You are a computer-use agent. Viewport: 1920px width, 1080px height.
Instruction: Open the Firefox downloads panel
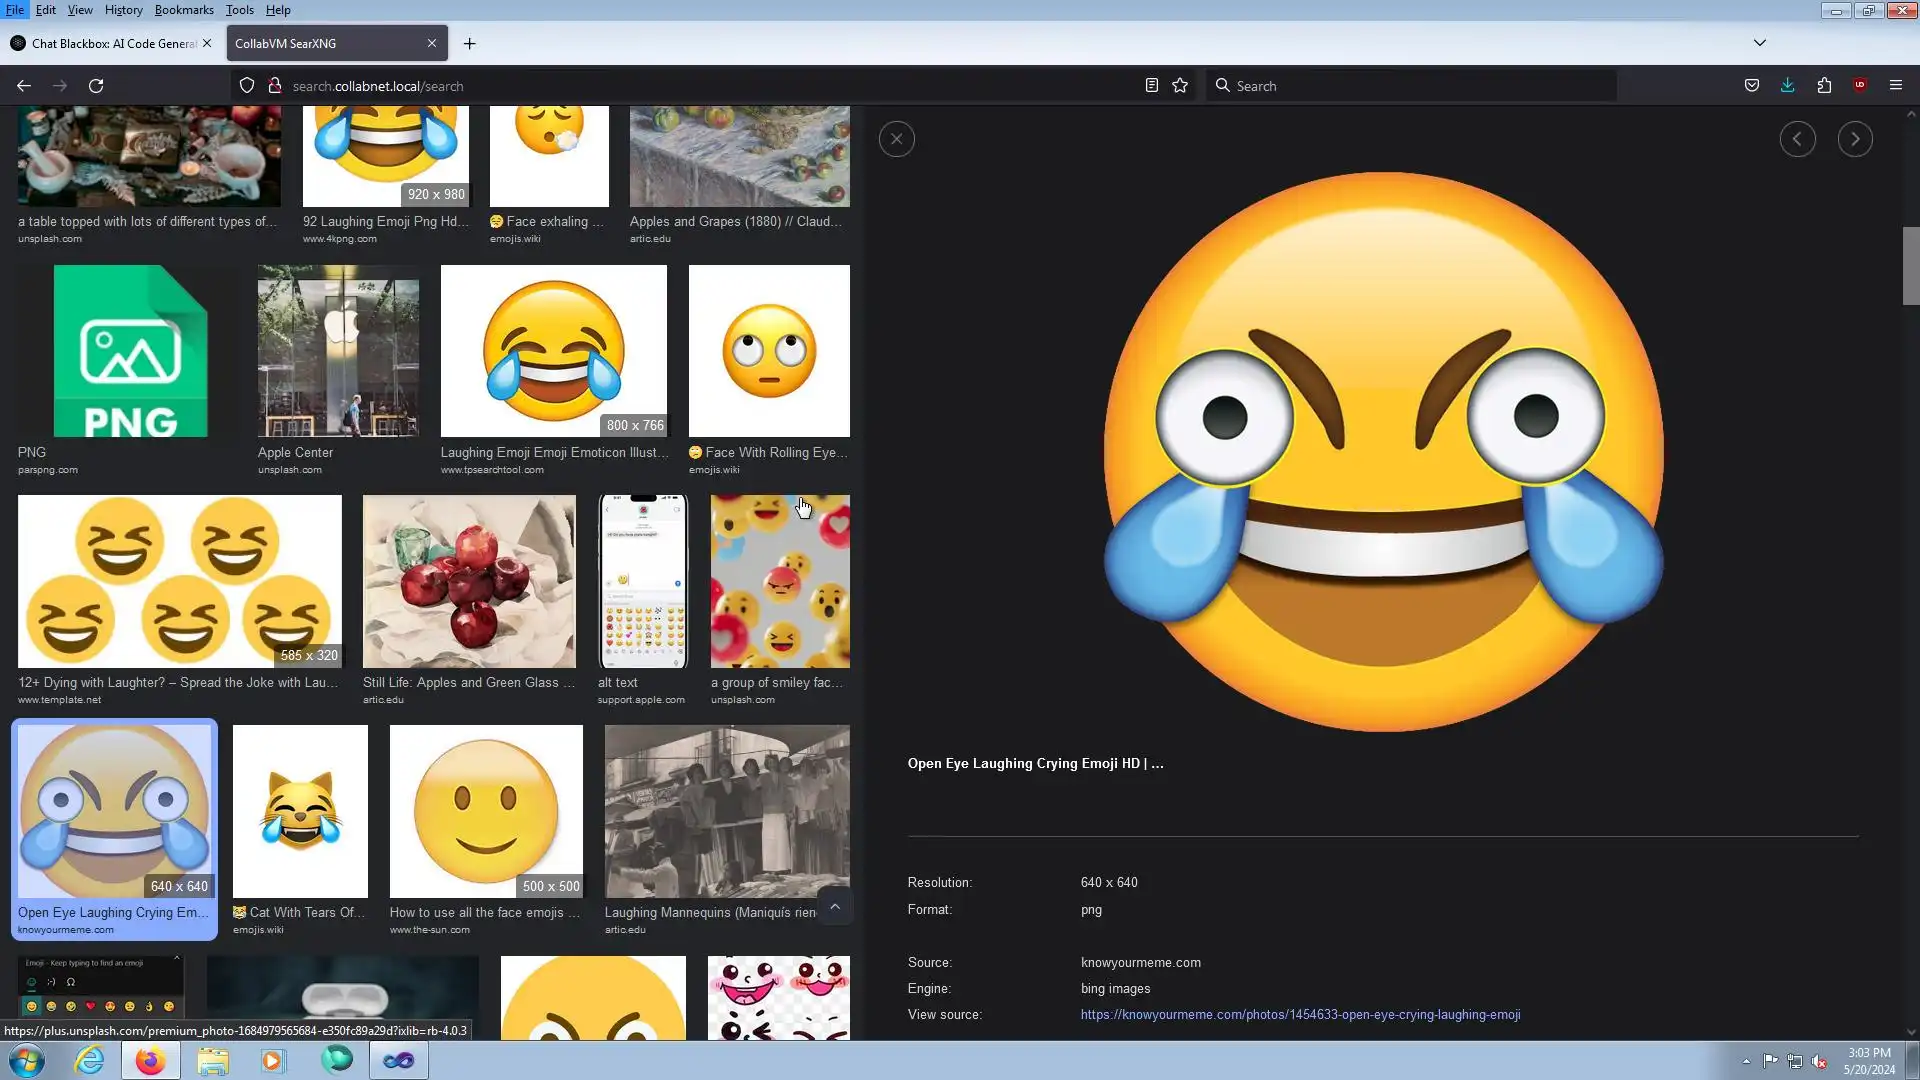[1787, 86]
